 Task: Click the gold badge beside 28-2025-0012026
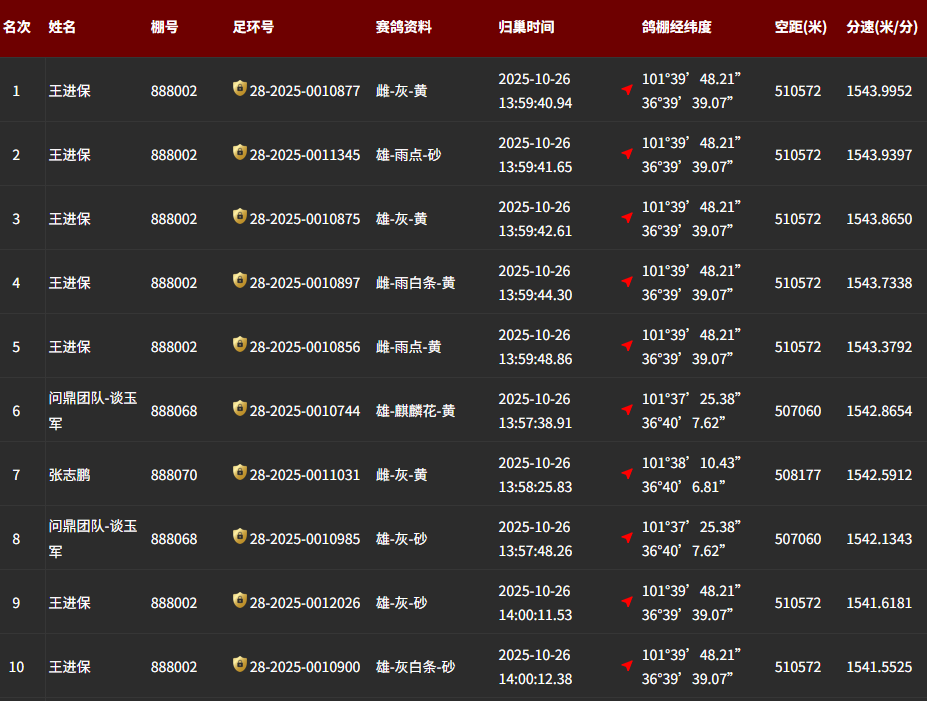click(x=239, y=601)
